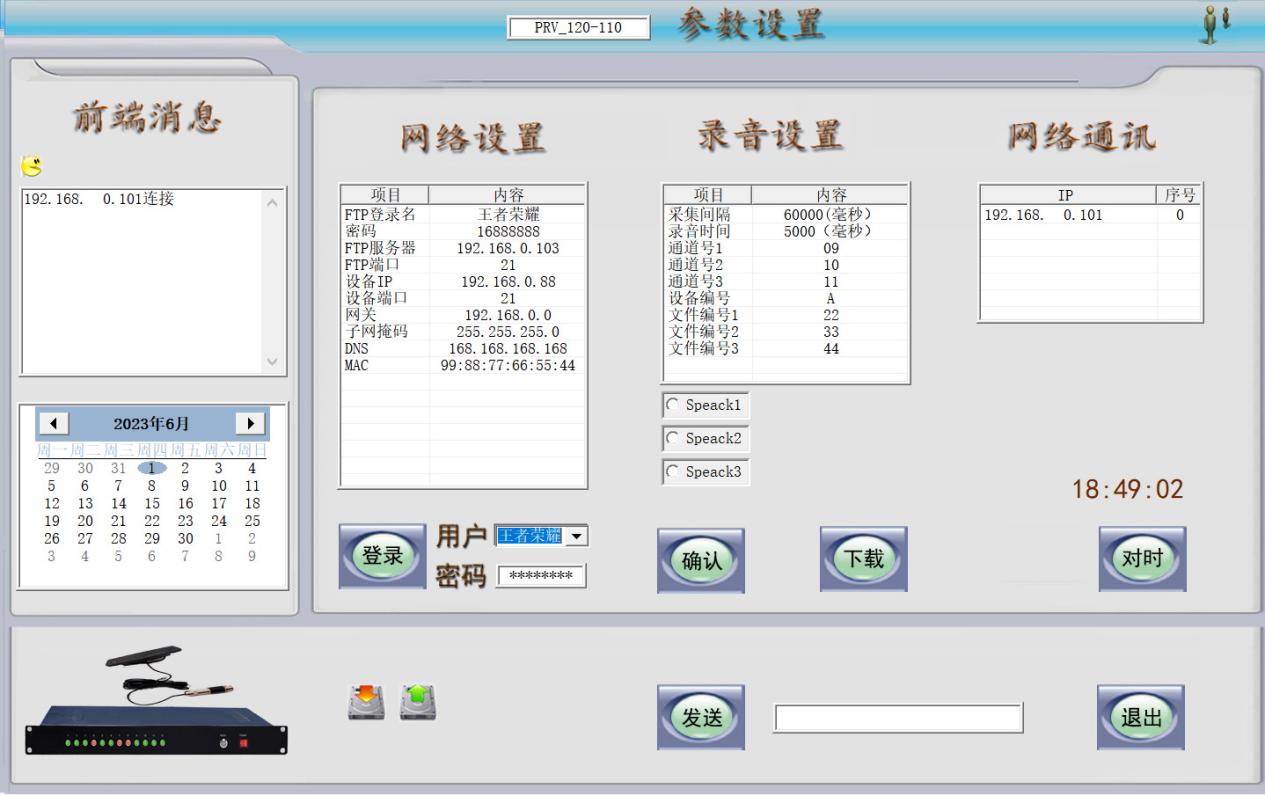Click the user figure icon at top right

(1214, 24)
